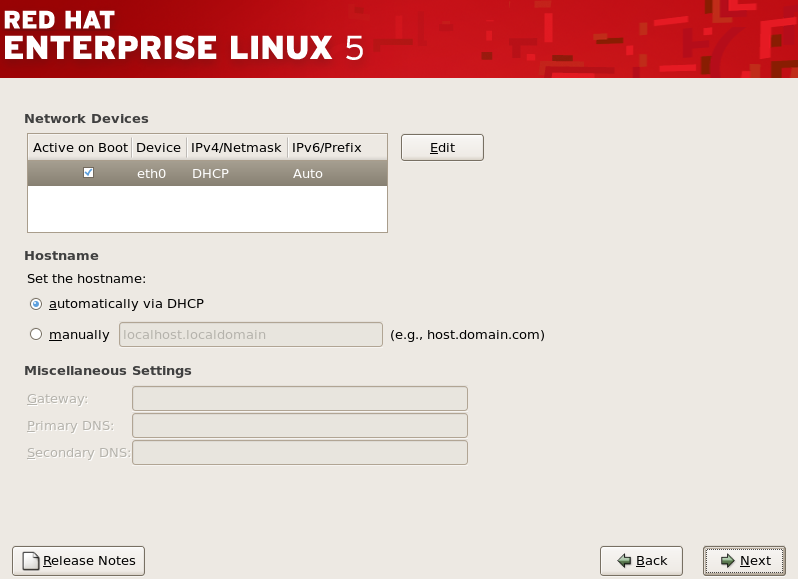This screenshot has width=798, height=579.
Task: Open the Release Notes
Action: point(78,561)
